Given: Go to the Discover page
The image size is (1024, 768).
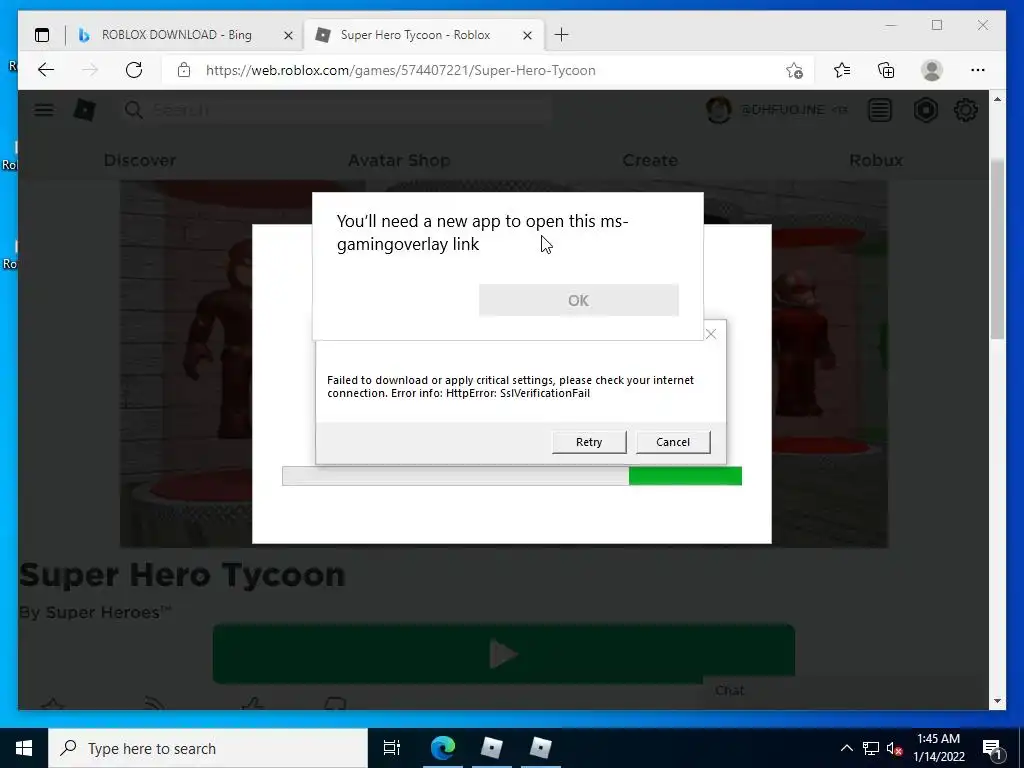Looking at the screenshot, I should (140, 160).
